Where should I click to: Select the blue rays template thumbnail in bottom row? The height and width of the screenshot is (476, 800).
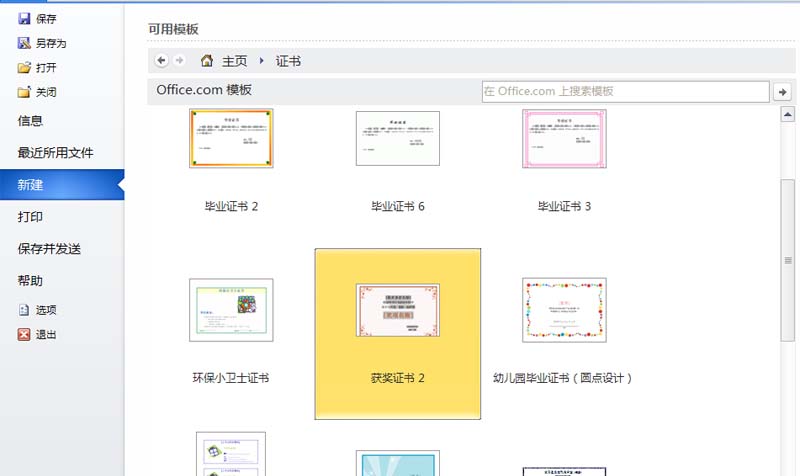point(398,463)
